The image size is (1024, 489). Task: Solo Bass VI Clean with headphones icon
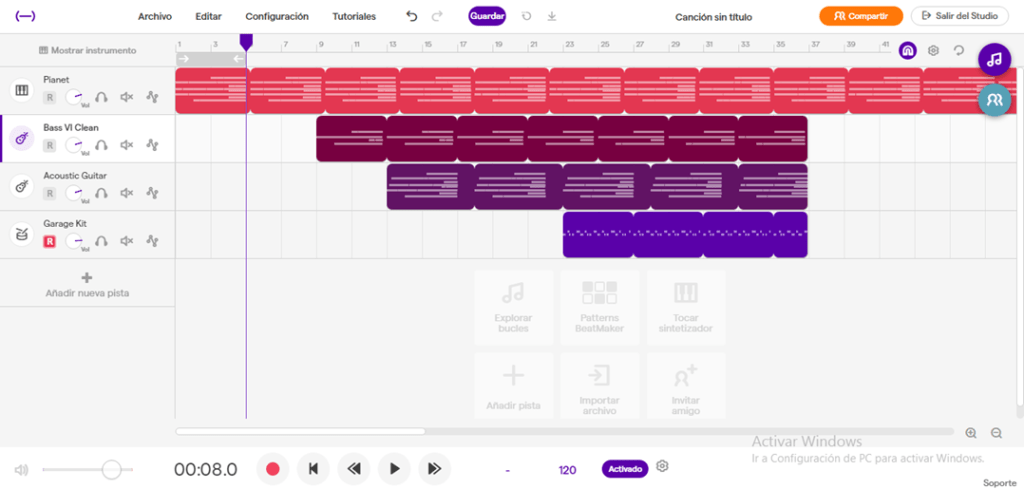coord(101,145)
